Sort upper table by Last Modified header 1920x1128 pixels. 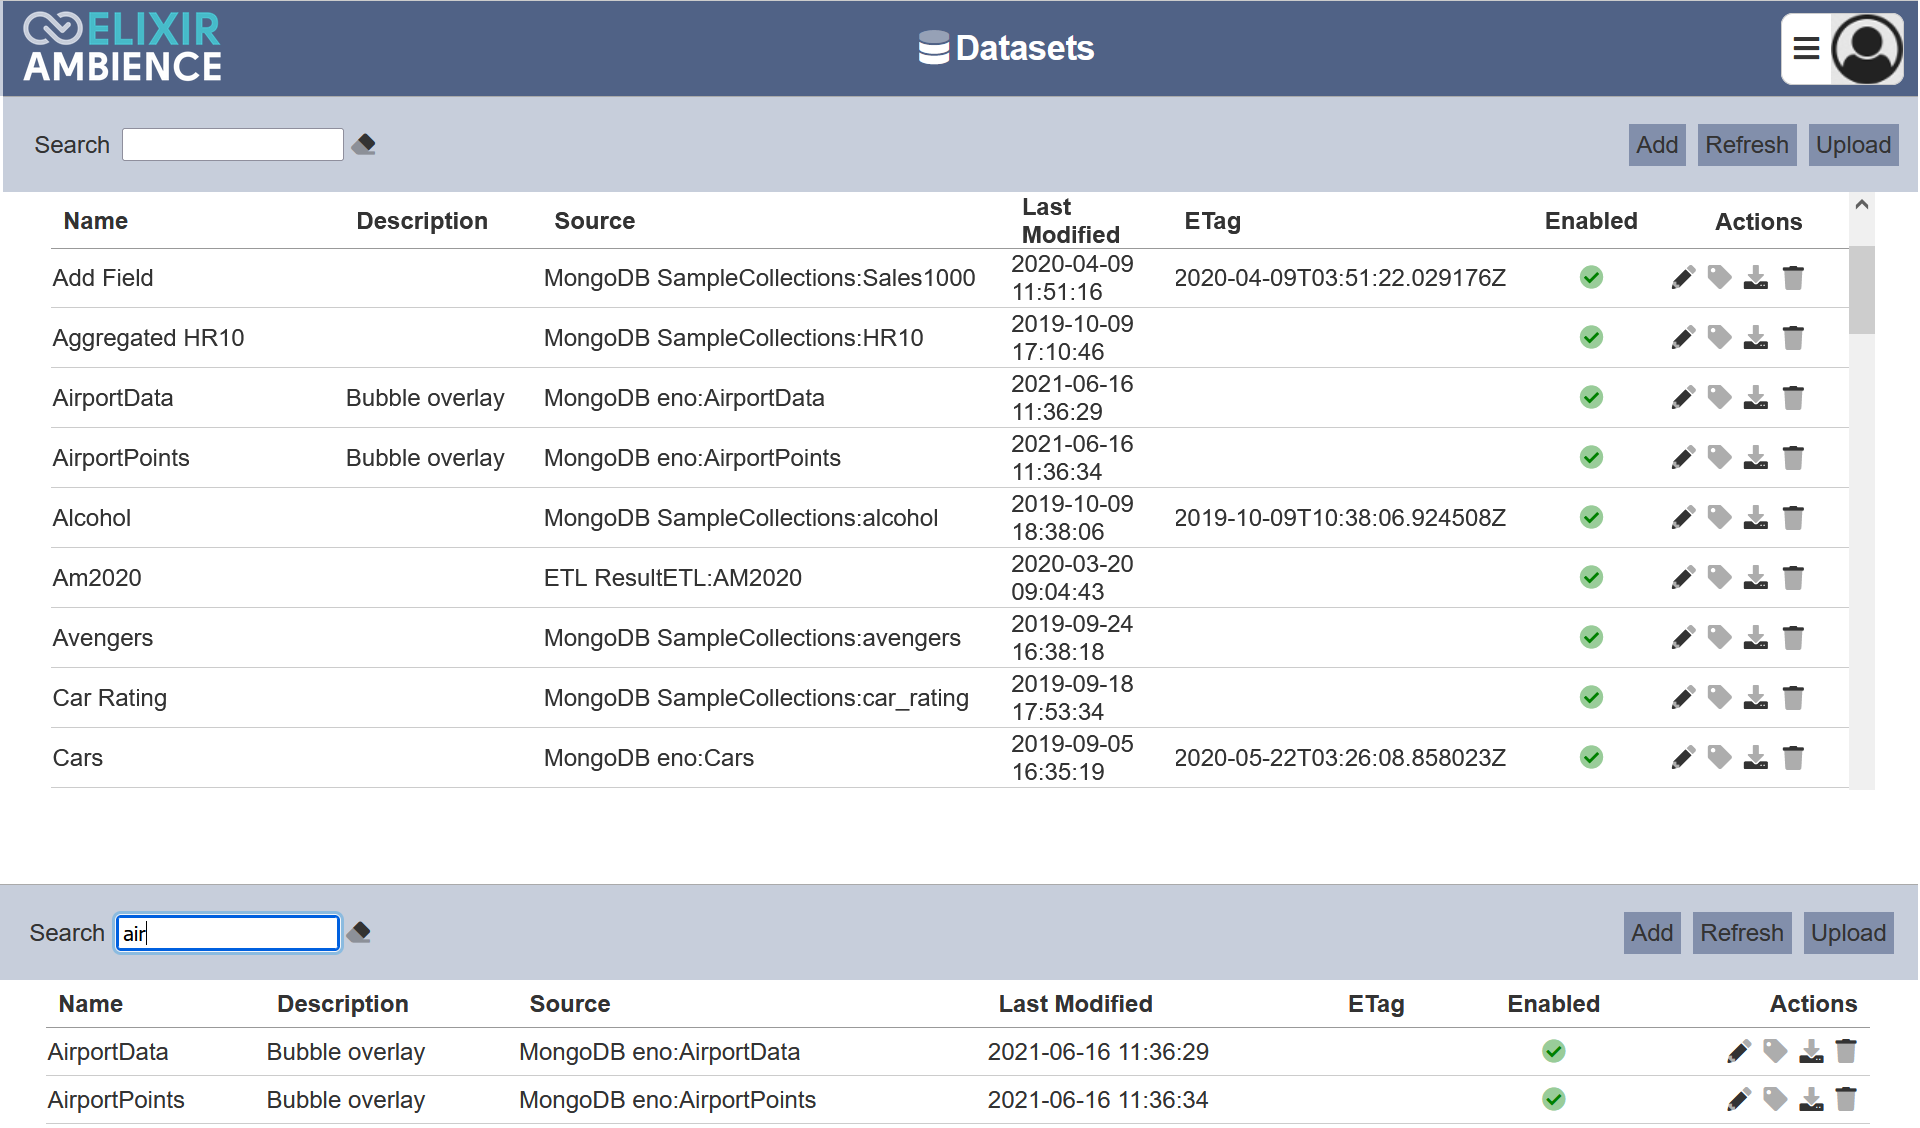1071,221
